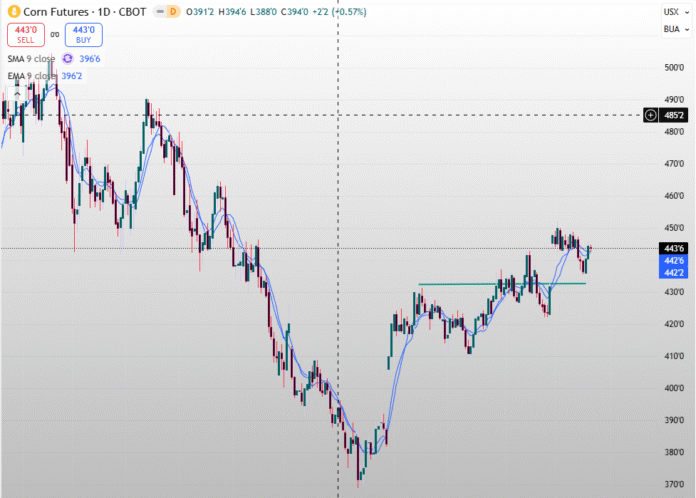Viewport: 696px width, 498px height.
Task: Click the SMA indicator refresh icon
Action: pyautogui.click(x=67, y=59)
